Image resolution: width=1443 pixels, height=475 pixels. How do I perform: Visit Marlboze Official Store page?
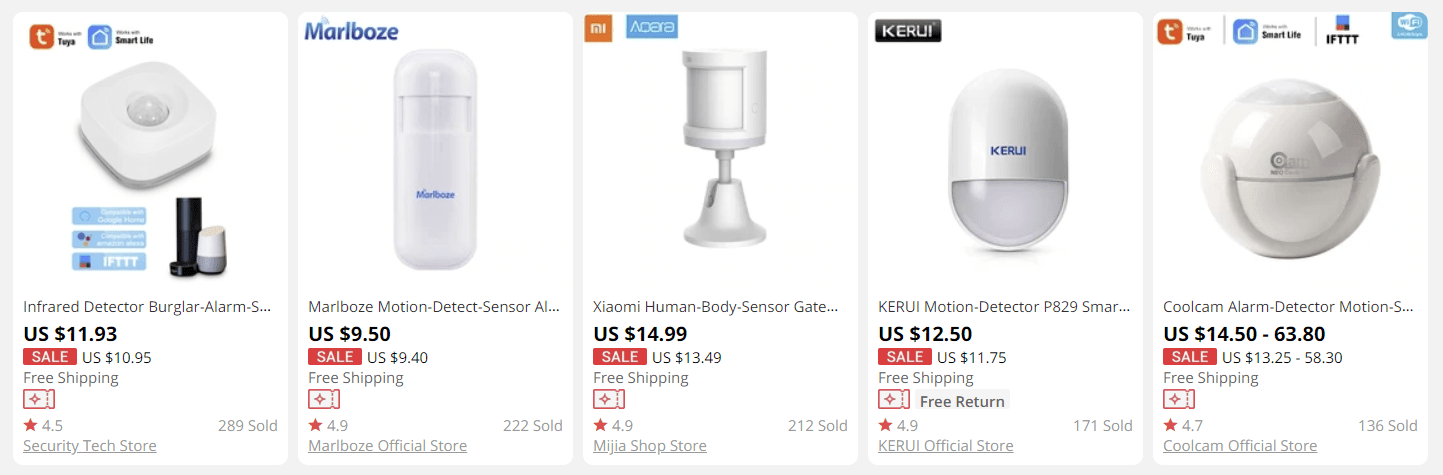[387, 446]
